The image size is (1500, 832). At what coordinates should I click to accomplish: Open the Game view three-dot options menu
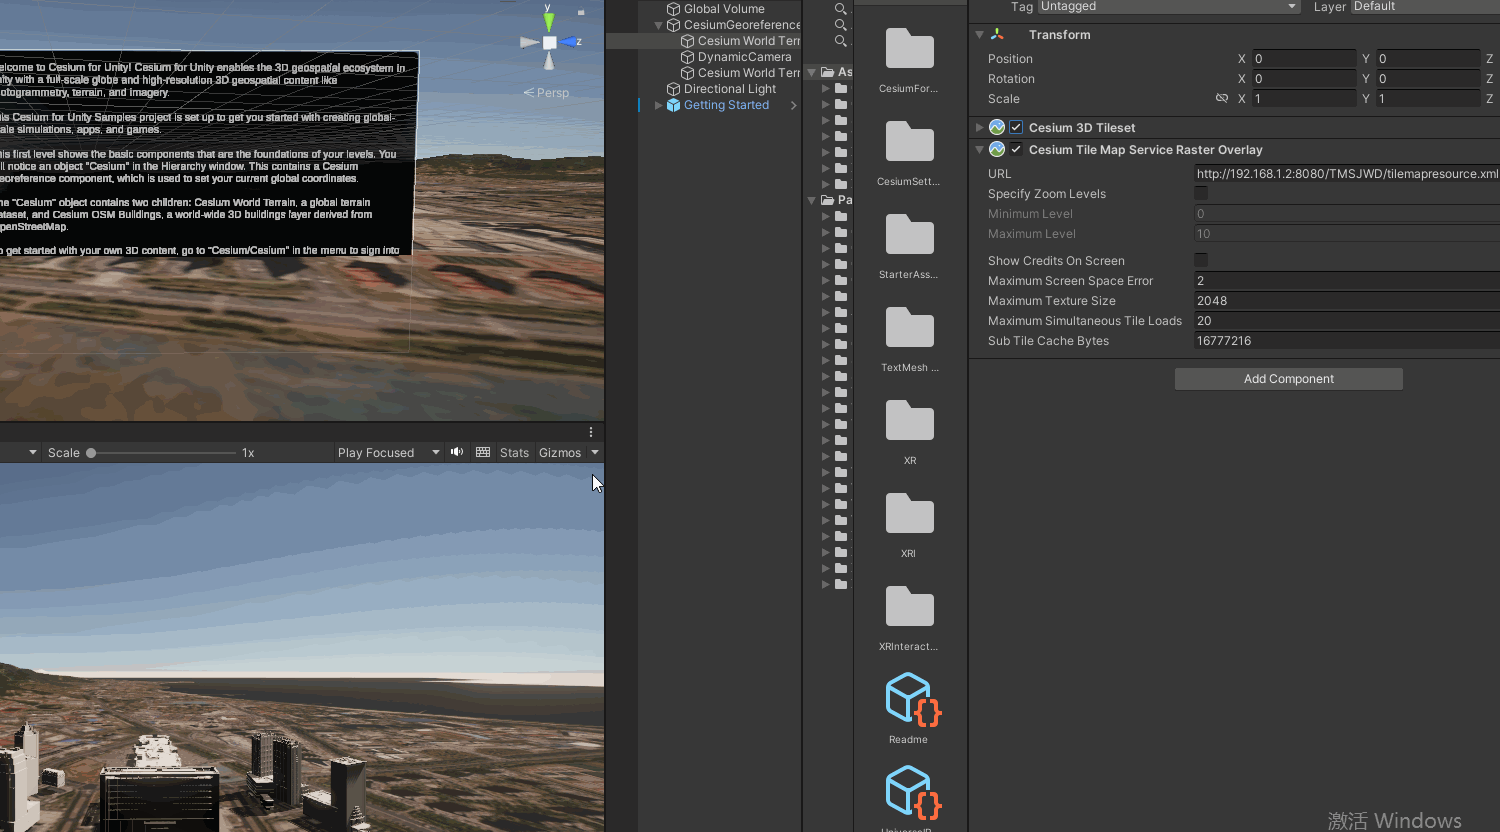591,432
